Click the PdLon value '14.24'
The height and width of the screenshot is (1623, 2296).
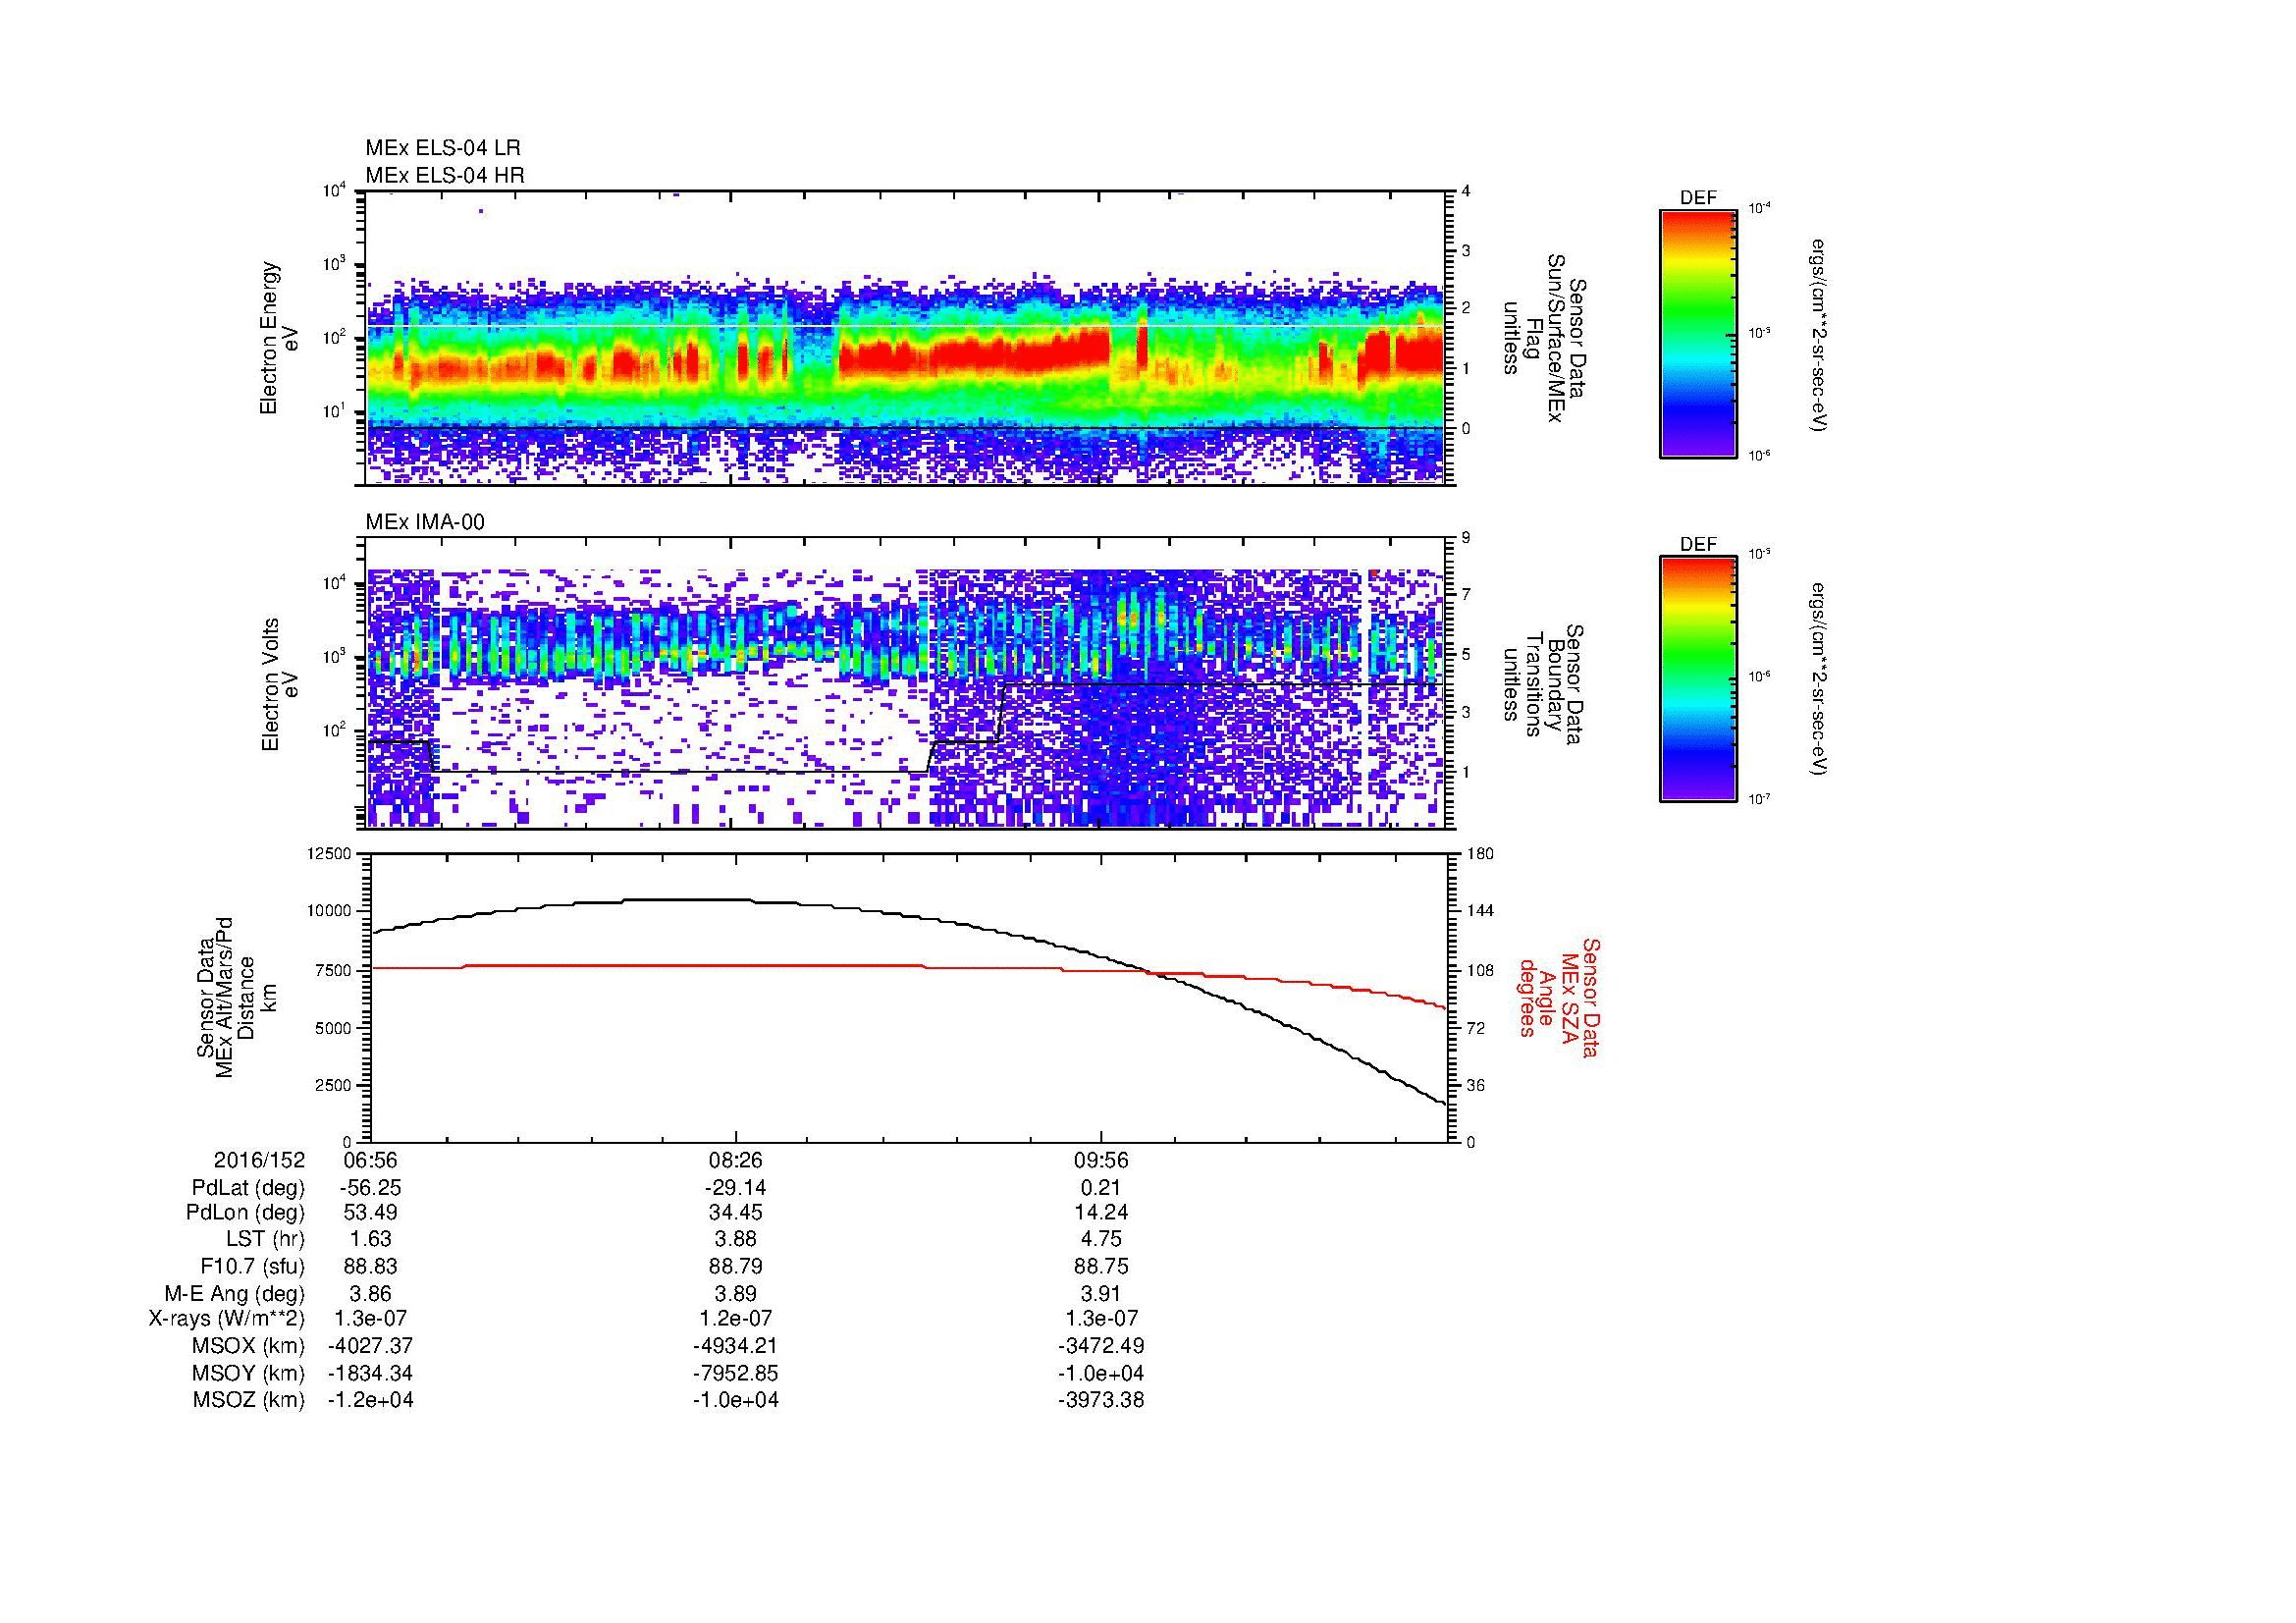point(1100,1213)
